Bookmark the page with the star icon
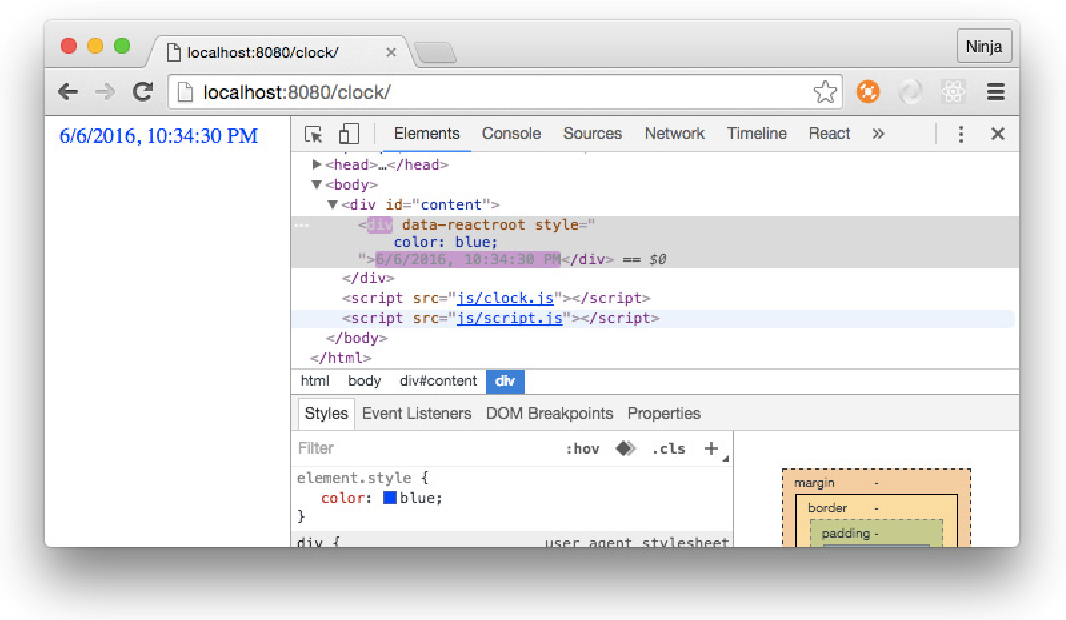This screenshot has height=620, width=1066. pos(826,91)
